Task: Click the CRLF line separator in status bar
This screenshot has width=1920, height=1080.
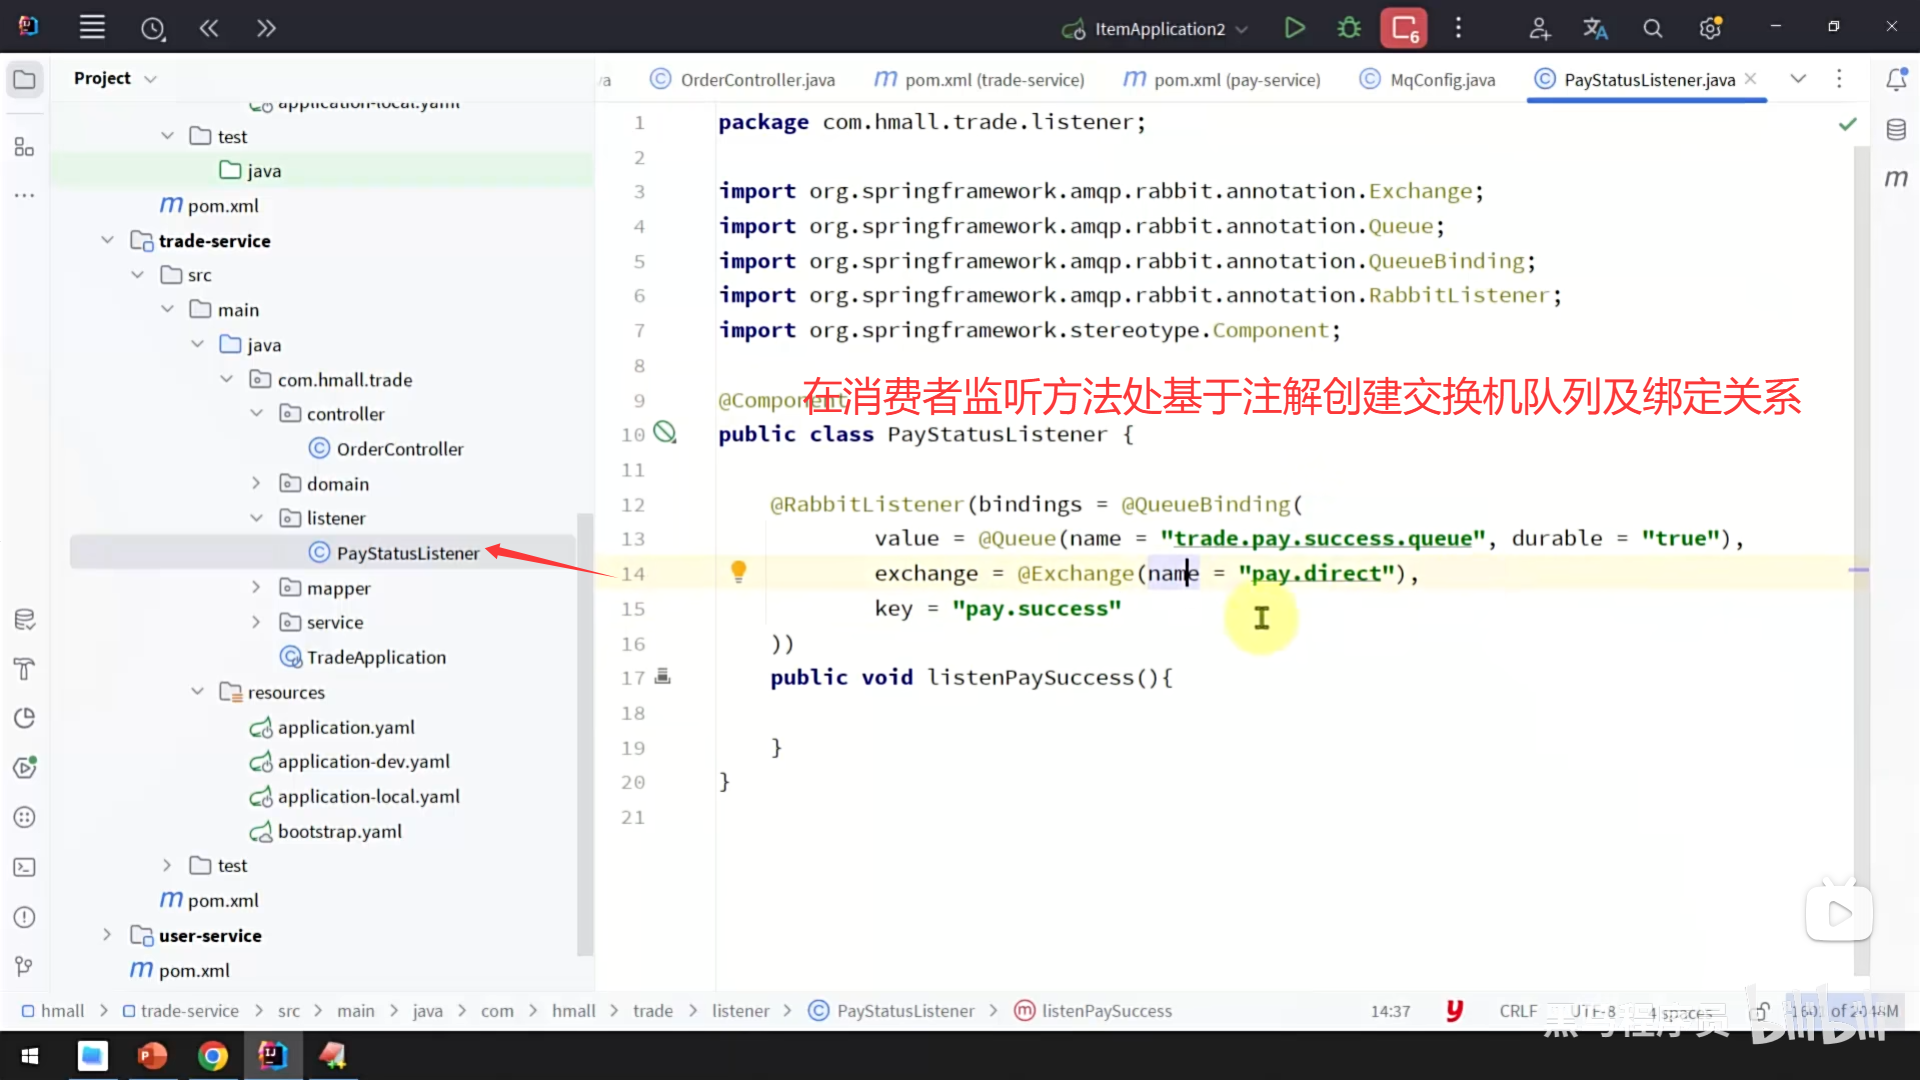Action: pyautogui.click(x=1517, y=1011)
